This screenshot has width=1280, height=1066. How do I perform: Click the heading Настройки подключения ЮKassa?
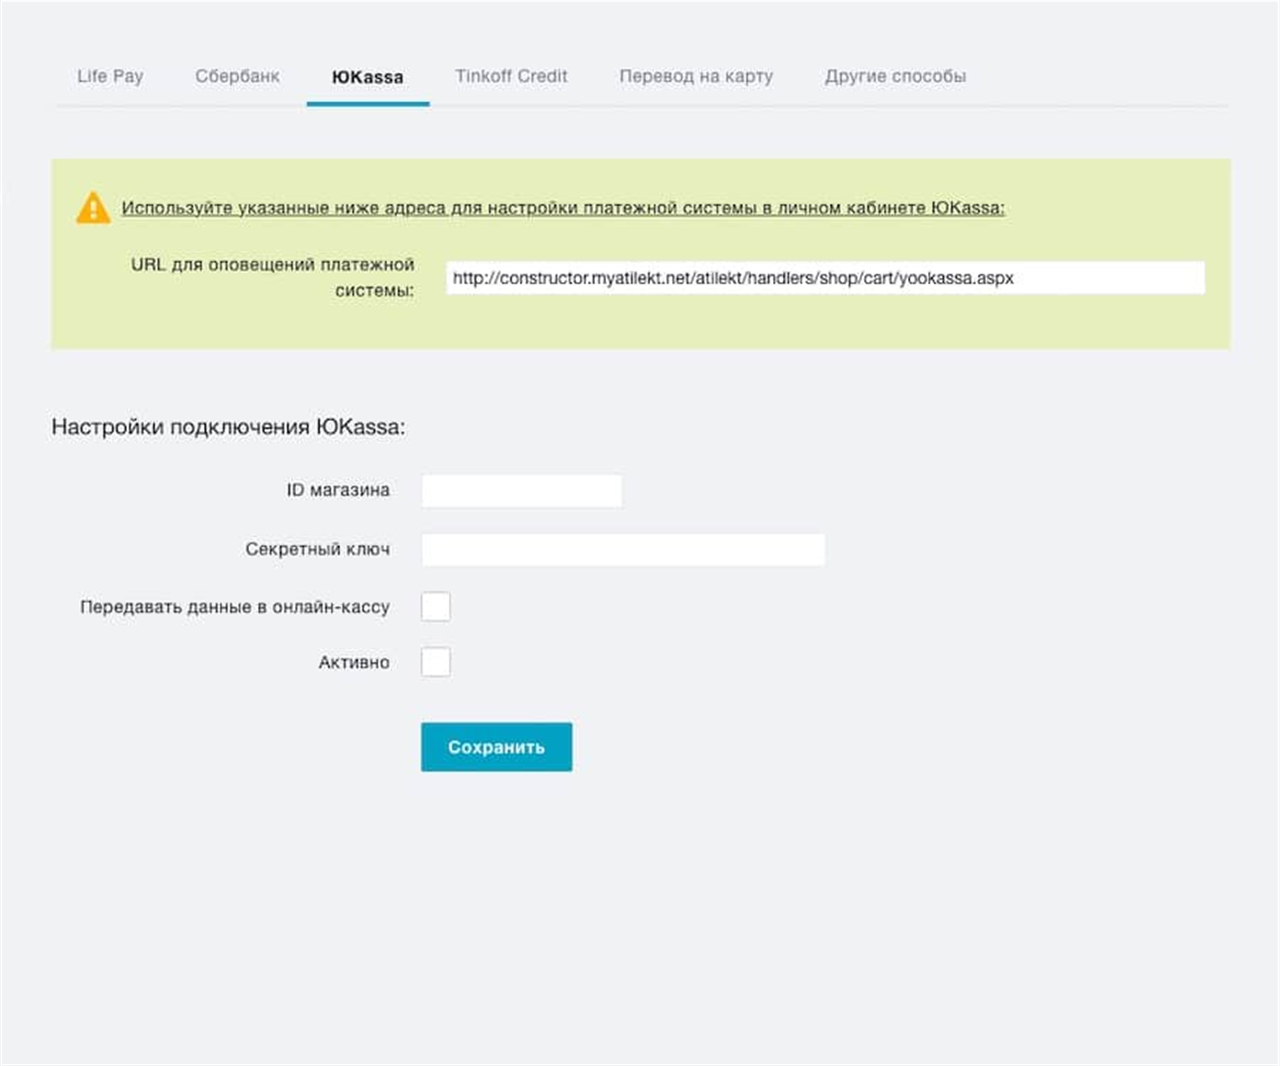pos(228,427)
